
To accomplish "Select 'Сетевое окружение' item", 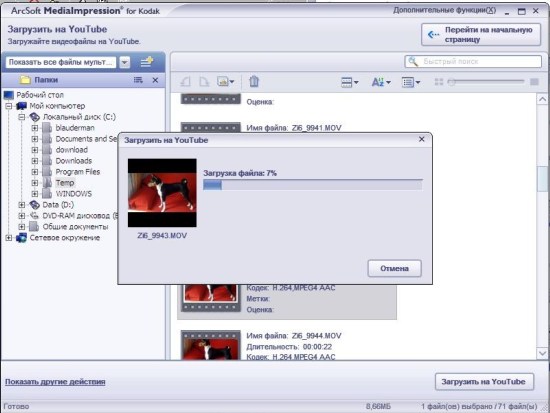I will 65,238.
